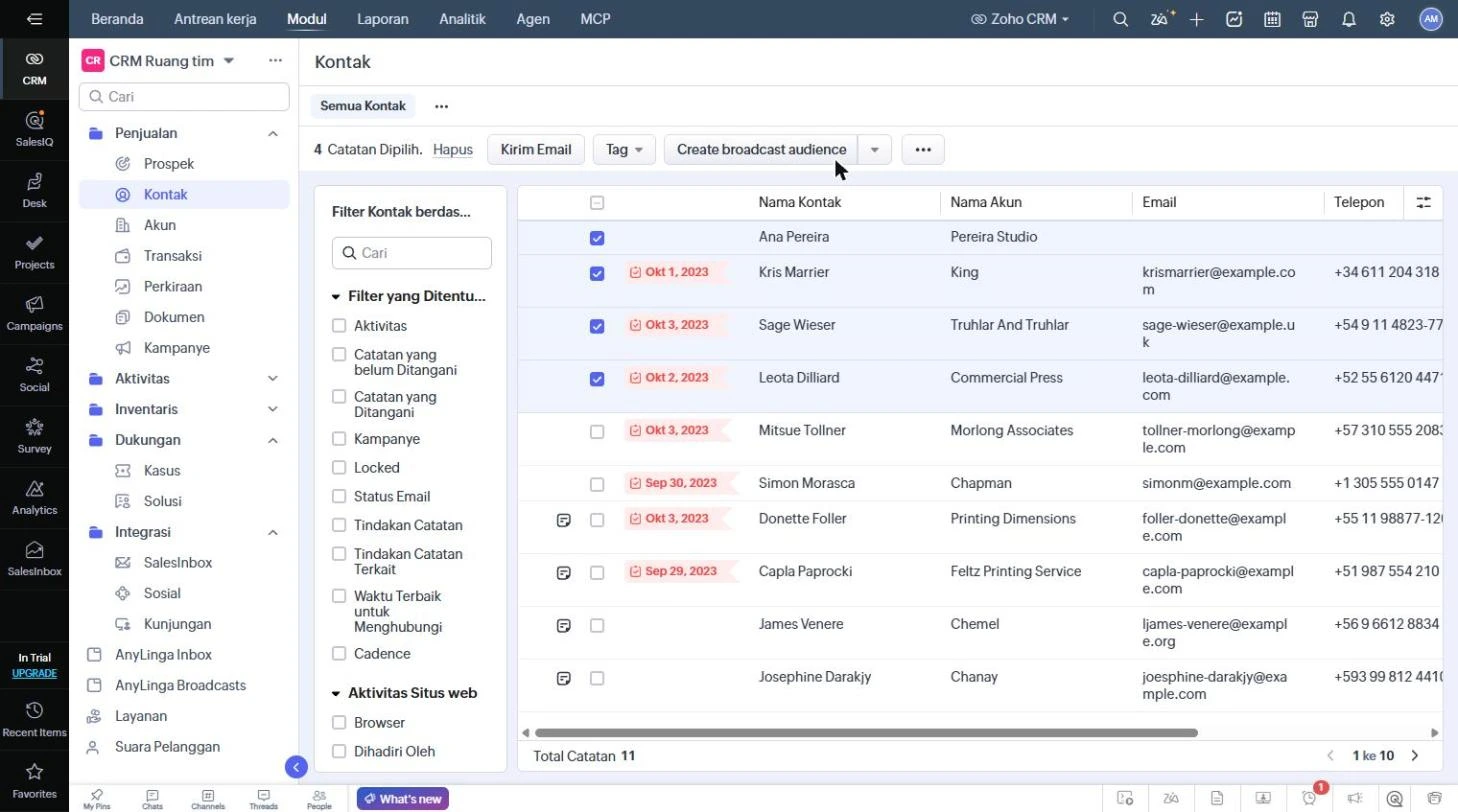Viewport: 1458px width, 812px height.
Task: Expand the Inventaris folder
Action: [272, 409]
